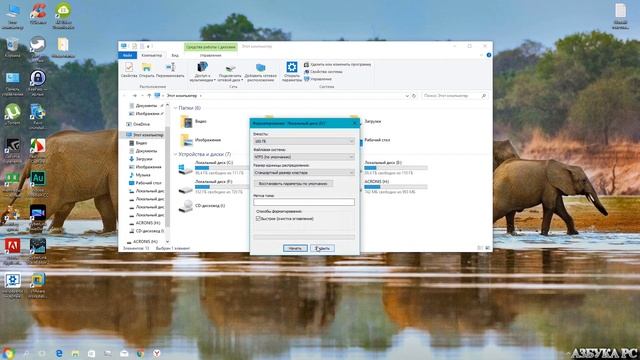Screen dimensions: 640x360
Task: Click Добавить сетевое расположение icon
Action: tap(260, 73)
